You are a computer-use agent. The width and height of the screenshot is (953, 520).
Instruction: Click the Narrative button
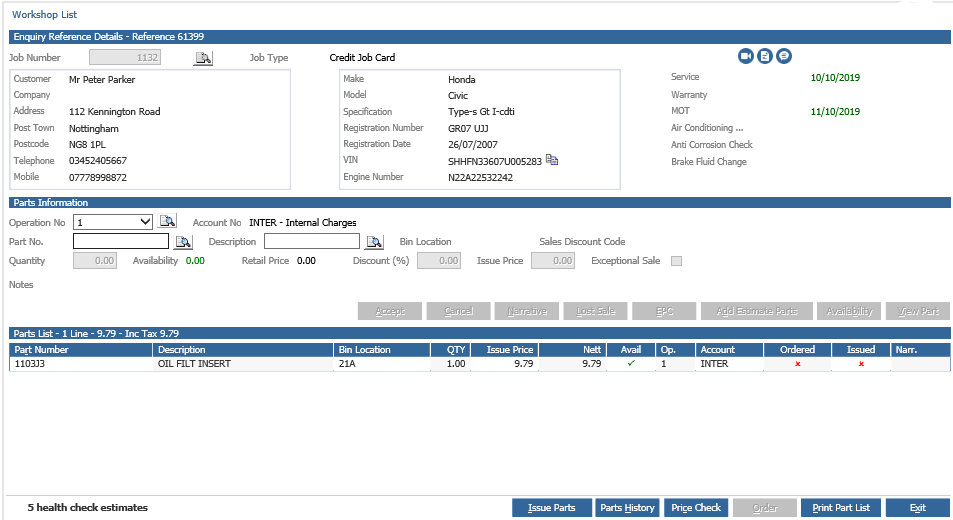[527, 311]
